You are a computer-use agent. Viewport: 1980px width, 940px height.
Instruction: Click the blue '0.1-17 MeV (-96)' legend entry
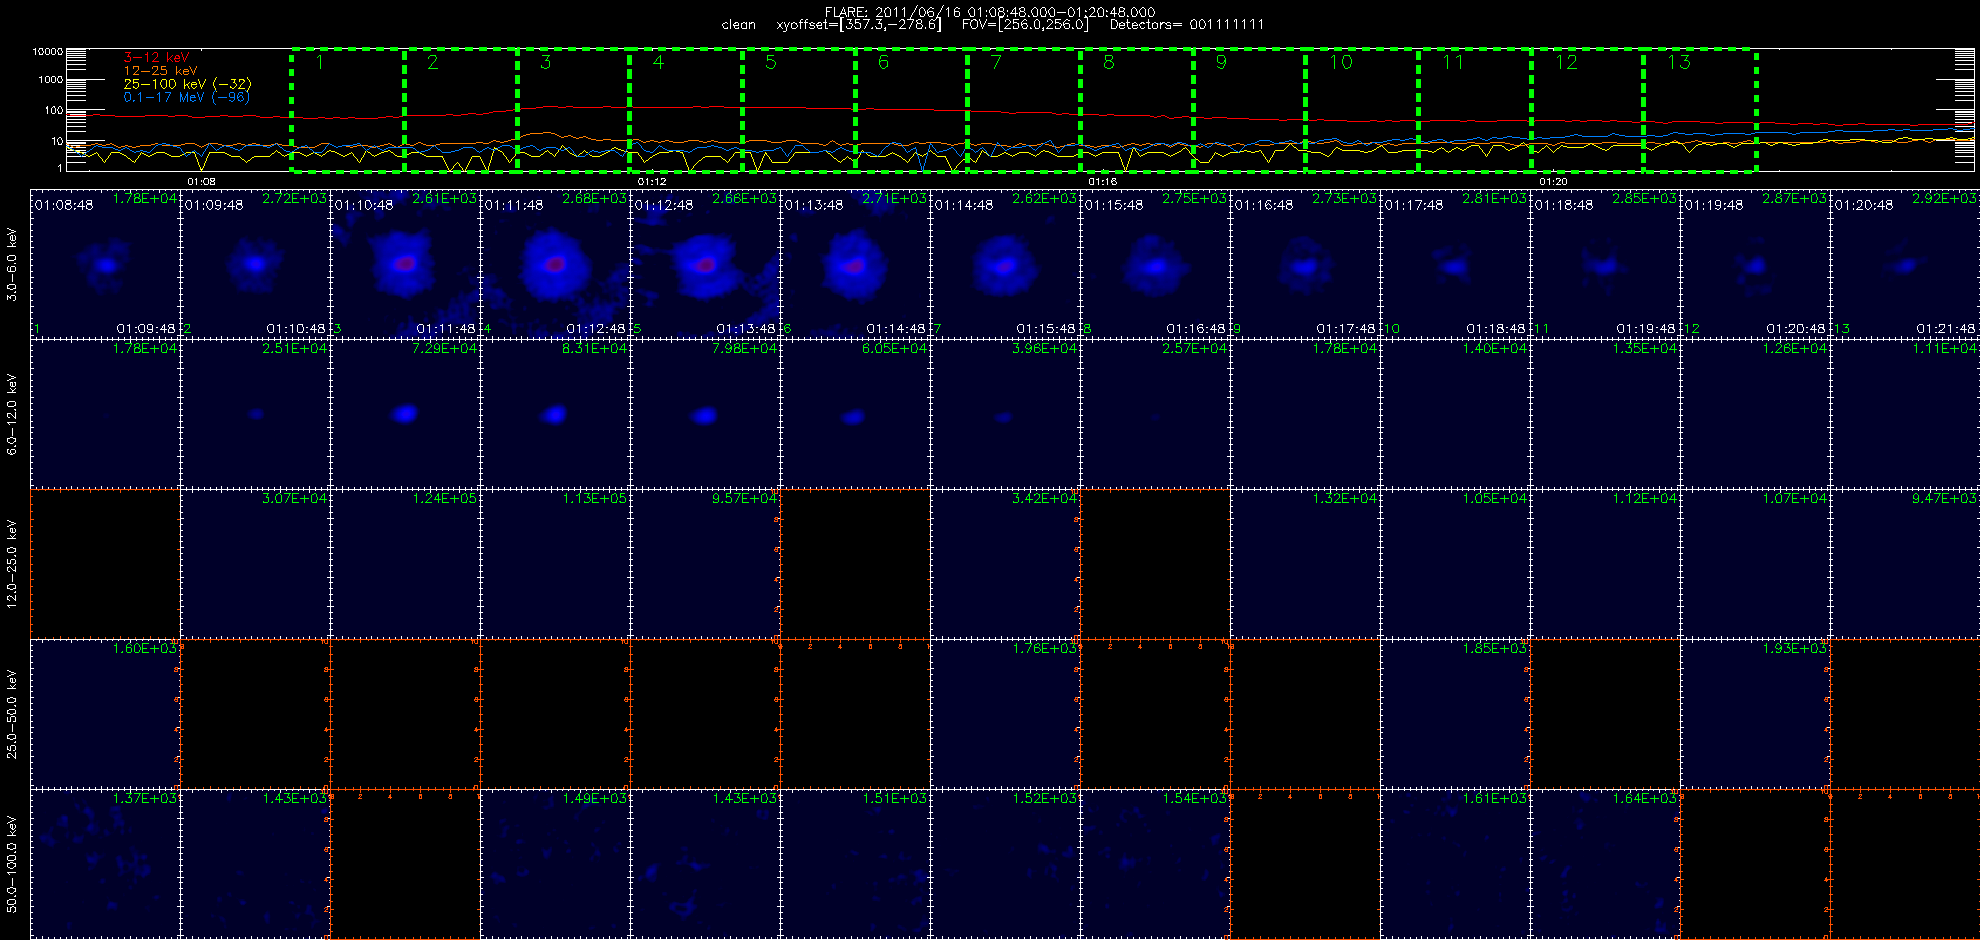tap(186, 97)
